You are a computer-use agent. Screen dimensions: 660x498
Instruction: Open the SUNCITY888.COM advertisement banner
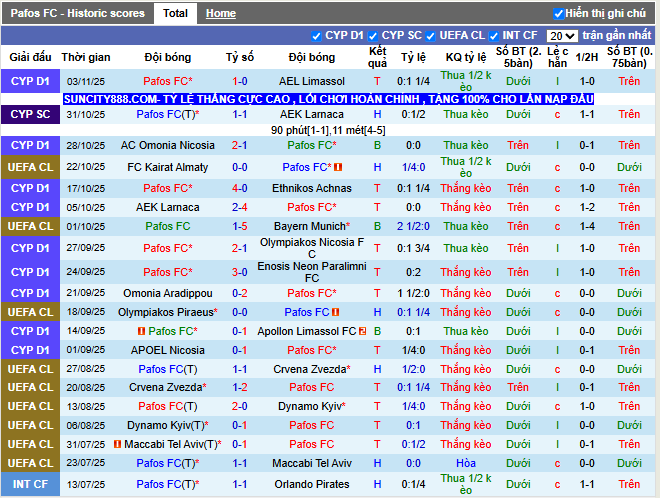pos(328,99)
